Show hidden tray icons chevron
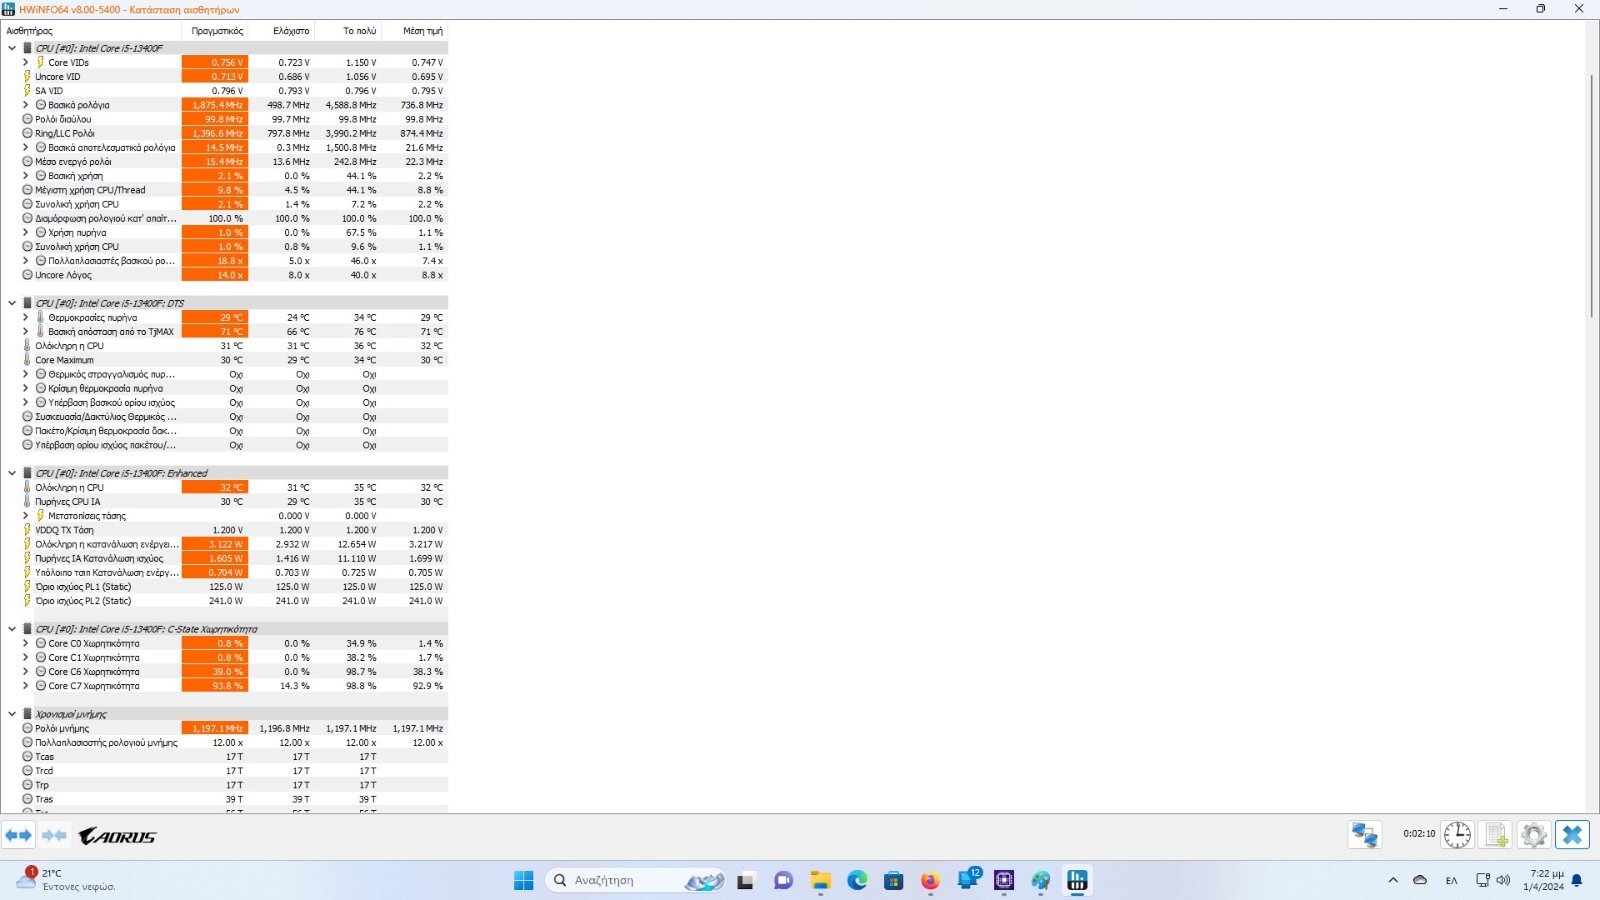Viewport: 1600px width, 900px height. 1393,880
